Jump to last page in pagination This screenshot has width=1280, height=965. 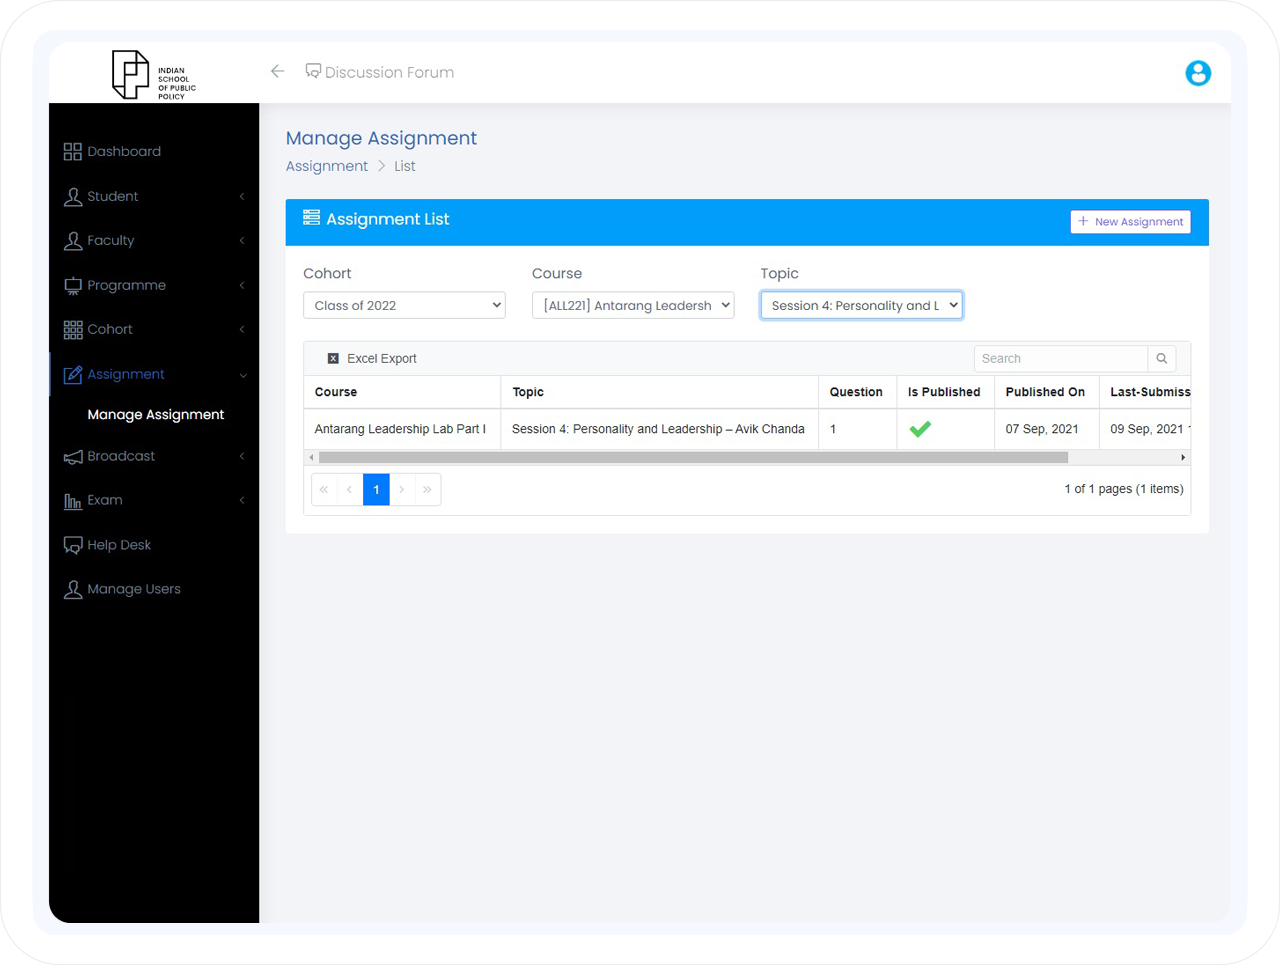click(x=427, y=490)
